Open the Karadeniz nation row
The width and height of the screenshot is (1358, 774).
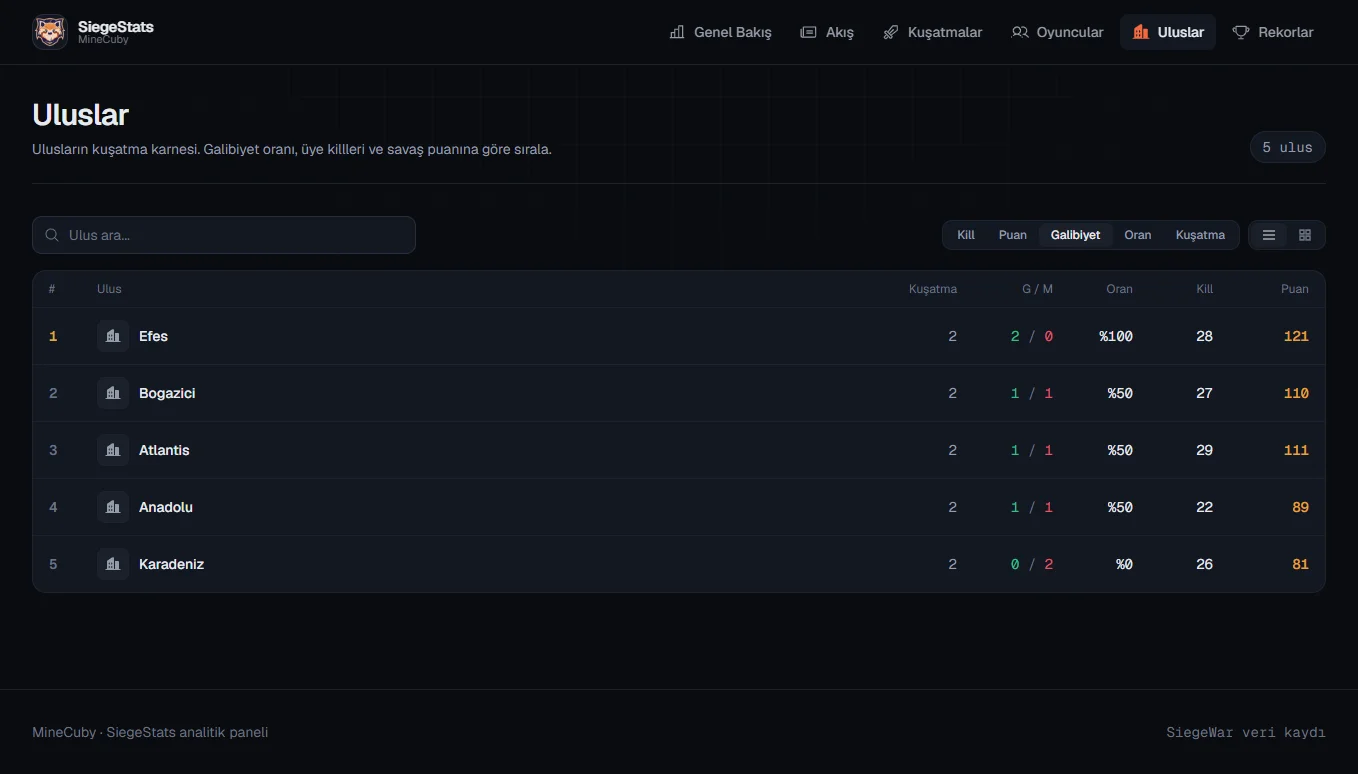click(679, 564)
